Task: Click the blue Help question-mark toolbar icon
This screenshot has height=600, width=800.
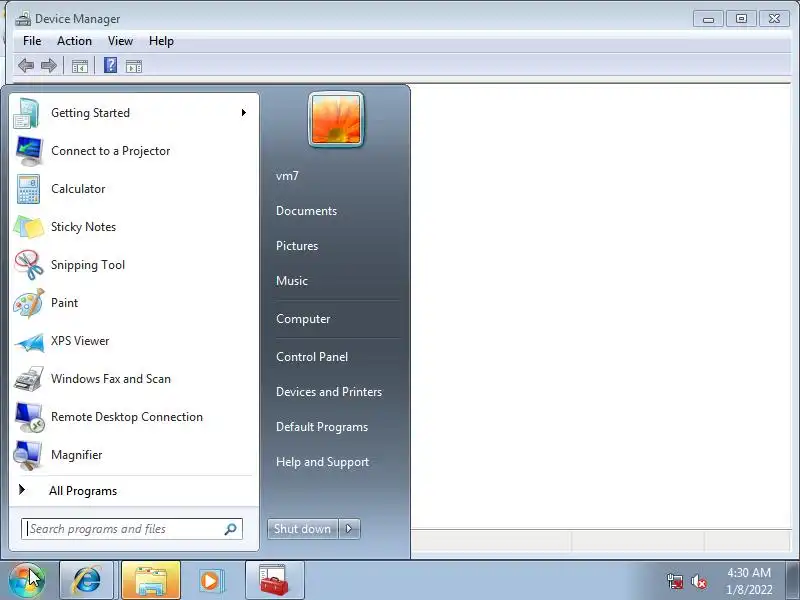Action: pyautogui.click(x=110, y=65)
